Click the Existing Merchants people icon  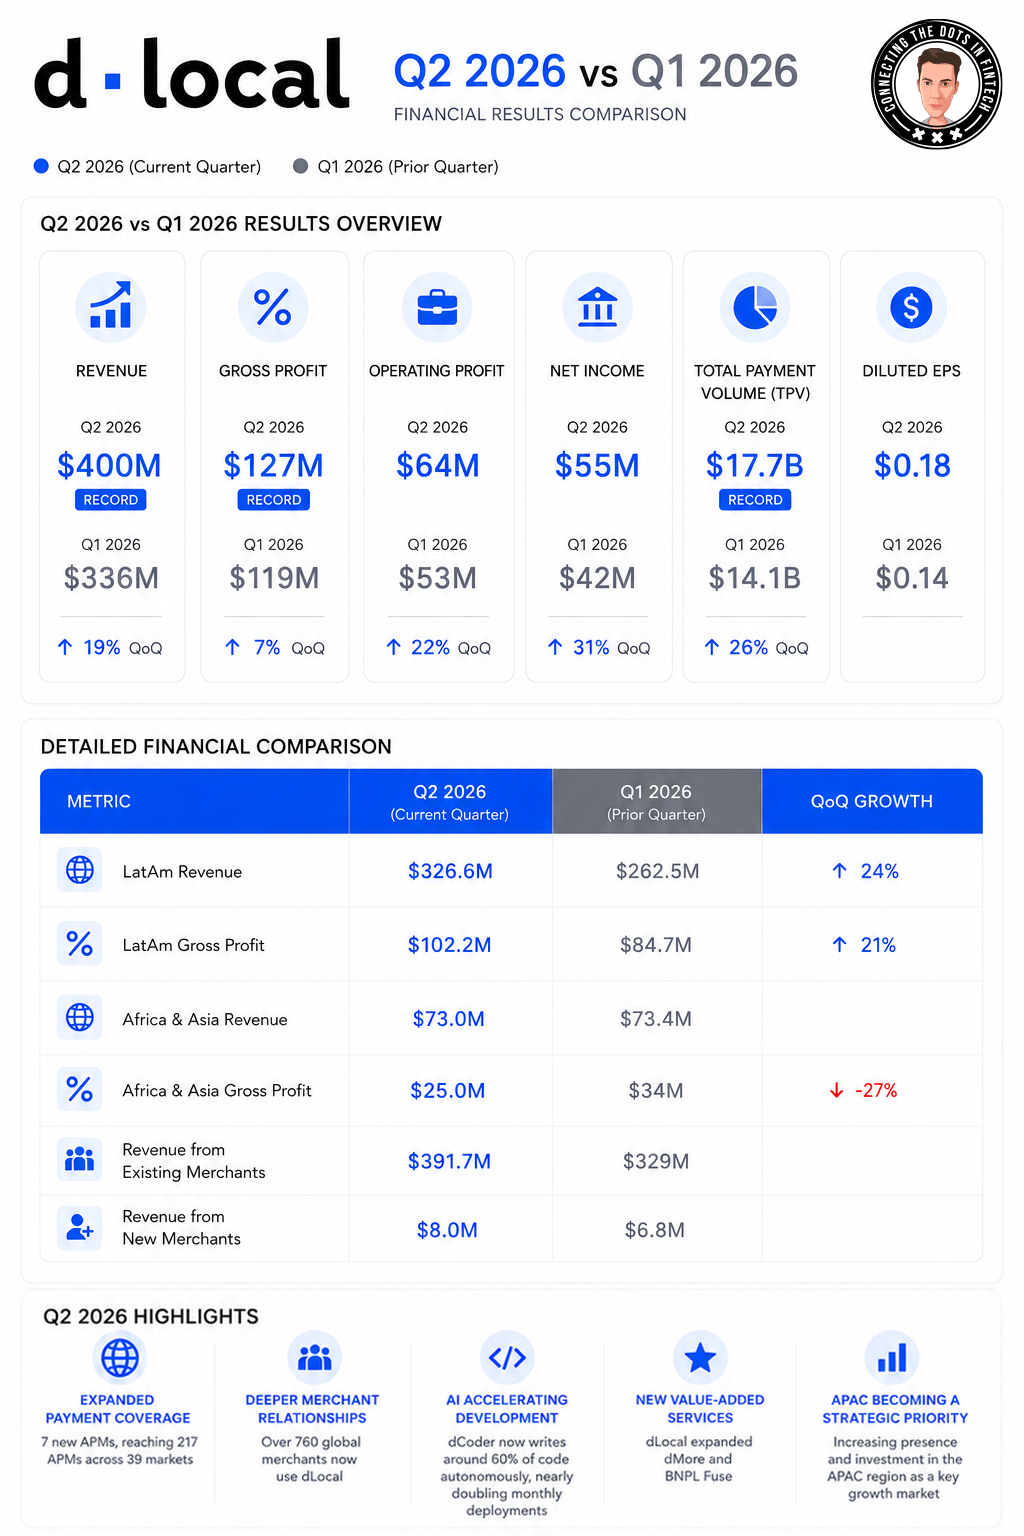(x=80, y=1159)
